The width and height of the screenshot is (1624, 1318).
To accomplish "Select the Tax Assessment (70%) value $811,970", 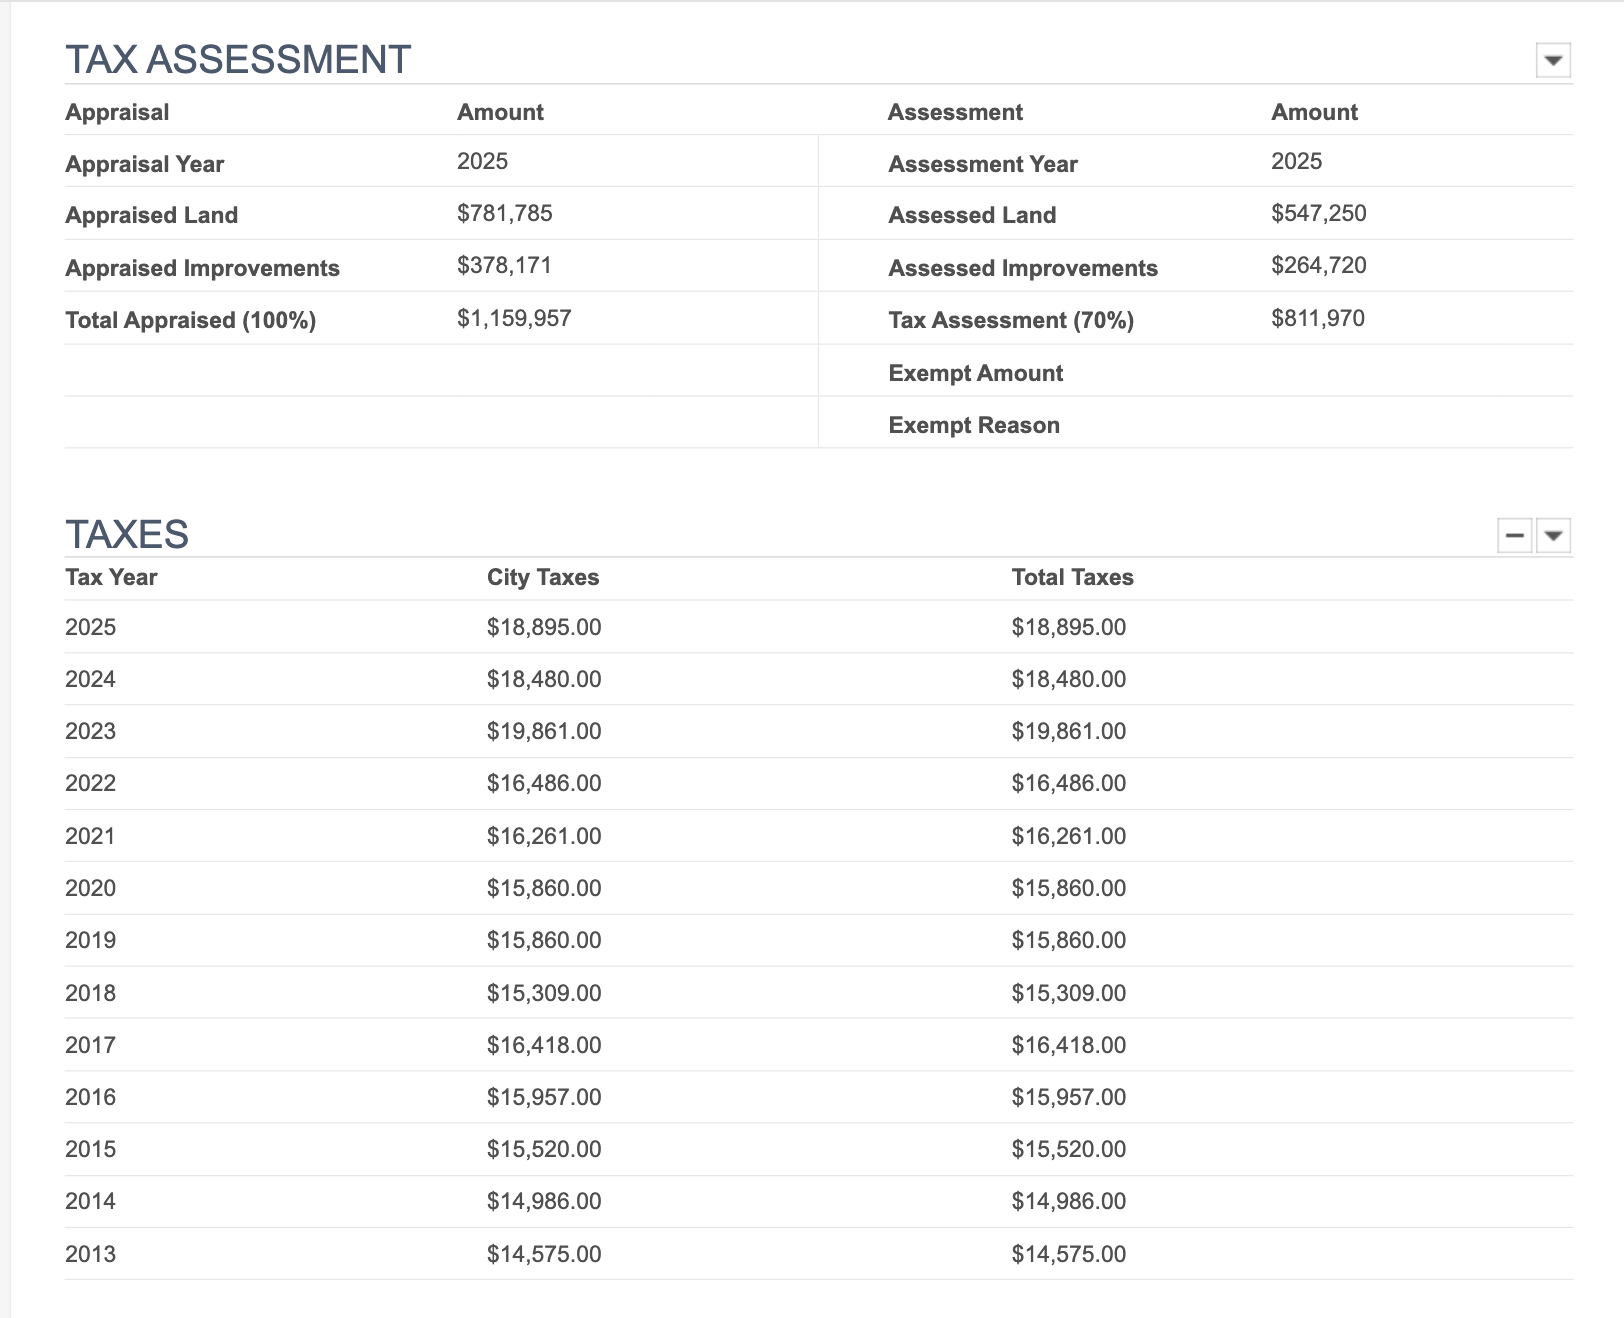I will tap(1318, 318).
